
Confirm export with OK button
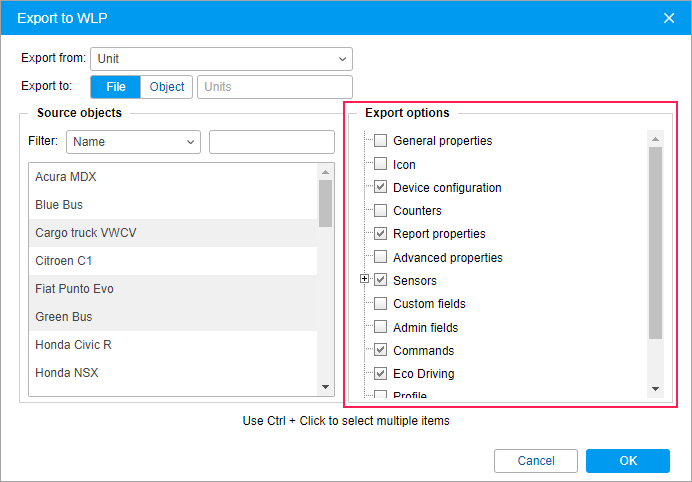[628, 461]
